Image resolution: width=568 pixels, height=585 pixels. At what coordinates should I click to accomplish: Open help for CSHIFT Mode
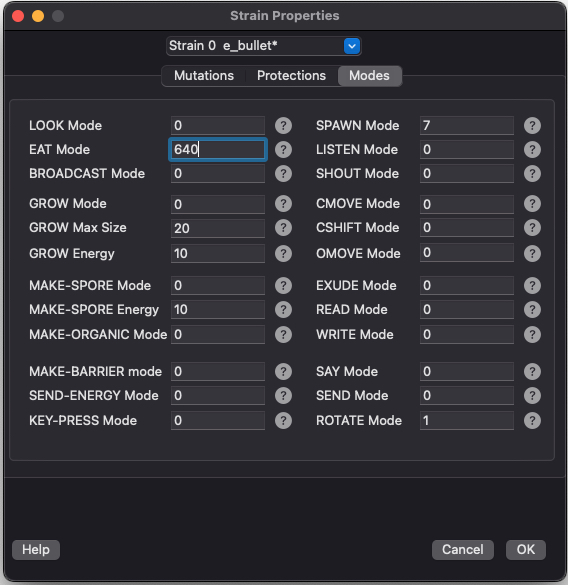pyautogui.click(x=532, y=228)
